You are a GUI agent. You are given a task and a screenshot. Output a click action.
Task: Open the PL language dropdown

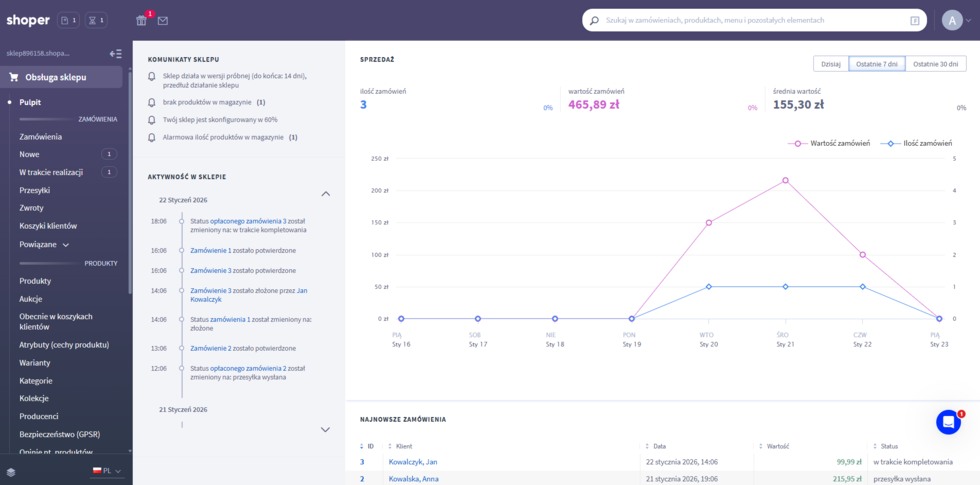(x=106, y=470)
